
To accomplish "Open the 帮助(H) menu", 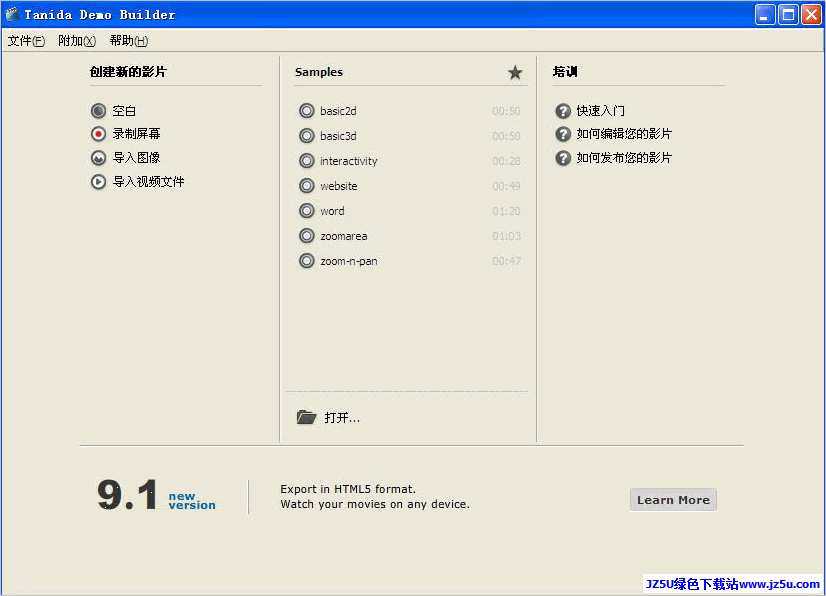I will pyautogui.click(x=129, y=41).
